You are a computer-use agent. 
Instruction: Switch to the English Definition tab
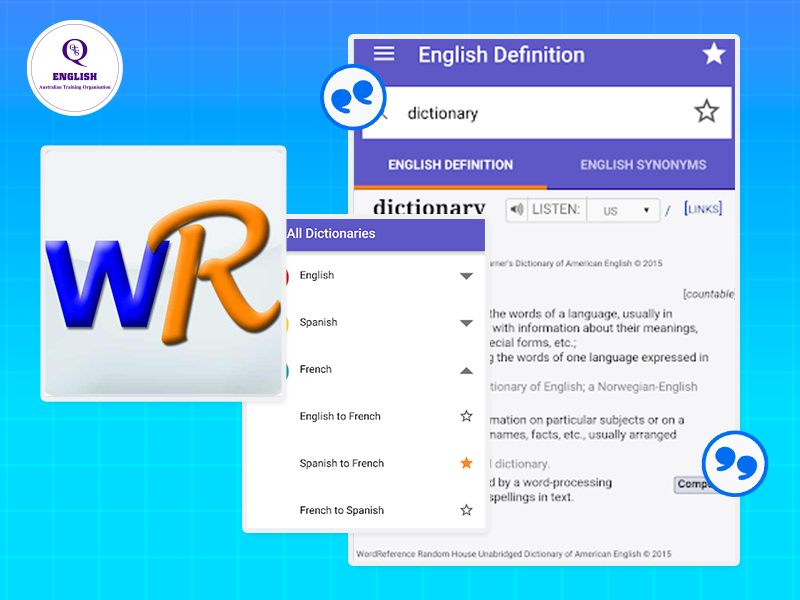450,165
